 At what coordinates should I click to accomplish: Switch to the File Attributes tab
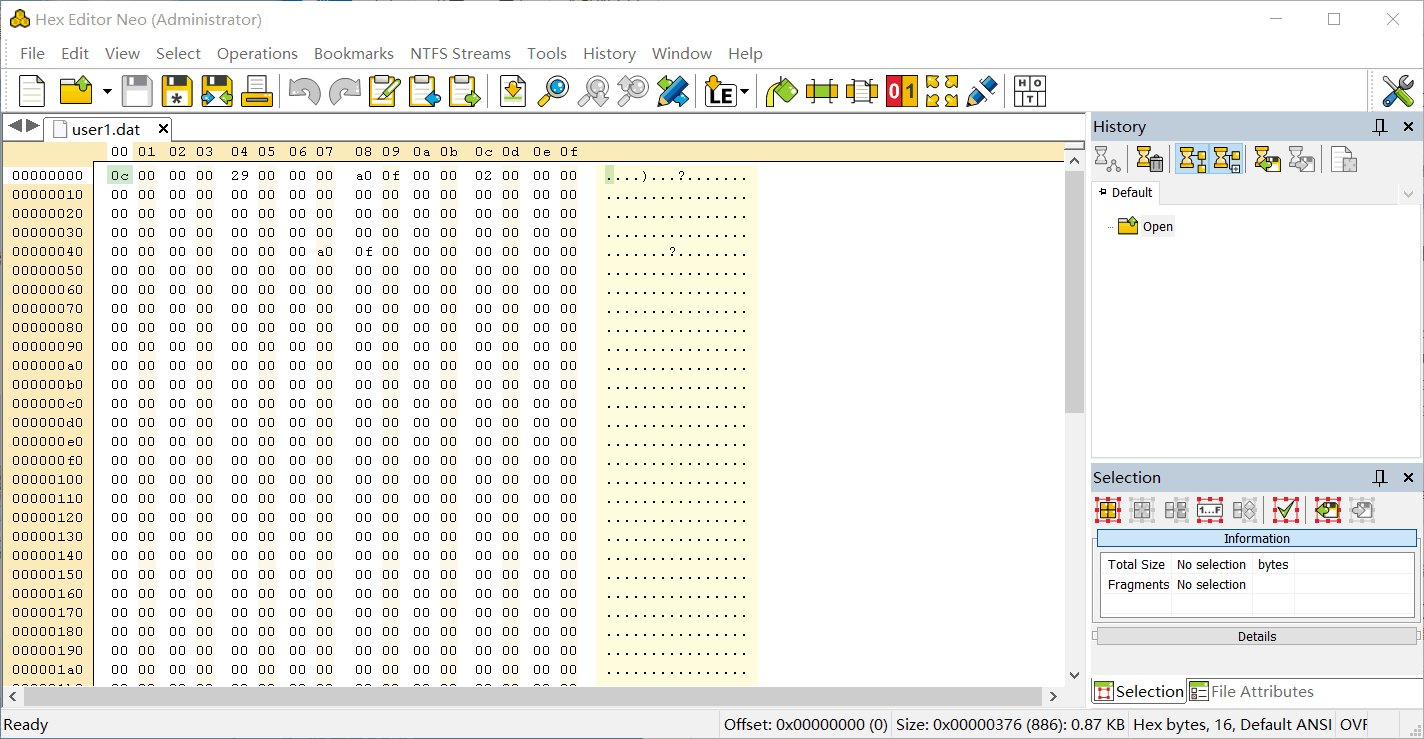point(1251,691)
